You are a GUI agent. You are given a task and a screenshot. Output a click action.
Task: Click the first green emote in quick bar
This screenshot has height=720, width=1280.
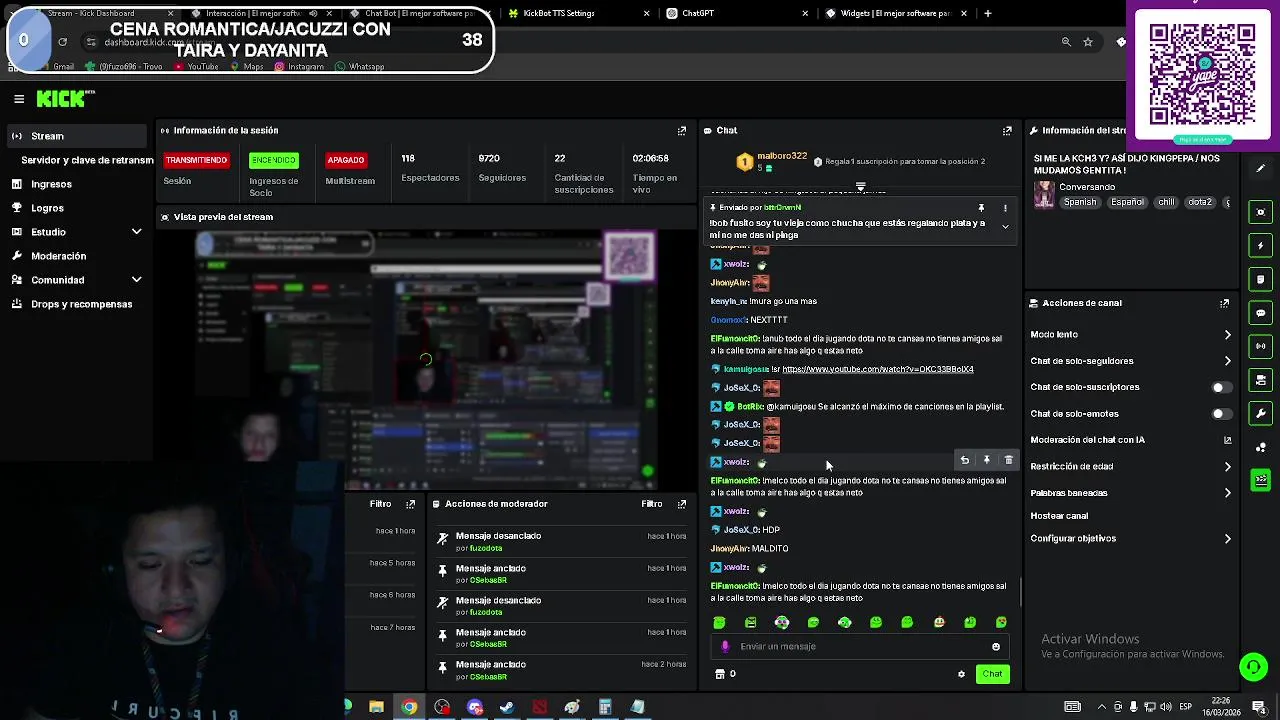coord(719,622)
